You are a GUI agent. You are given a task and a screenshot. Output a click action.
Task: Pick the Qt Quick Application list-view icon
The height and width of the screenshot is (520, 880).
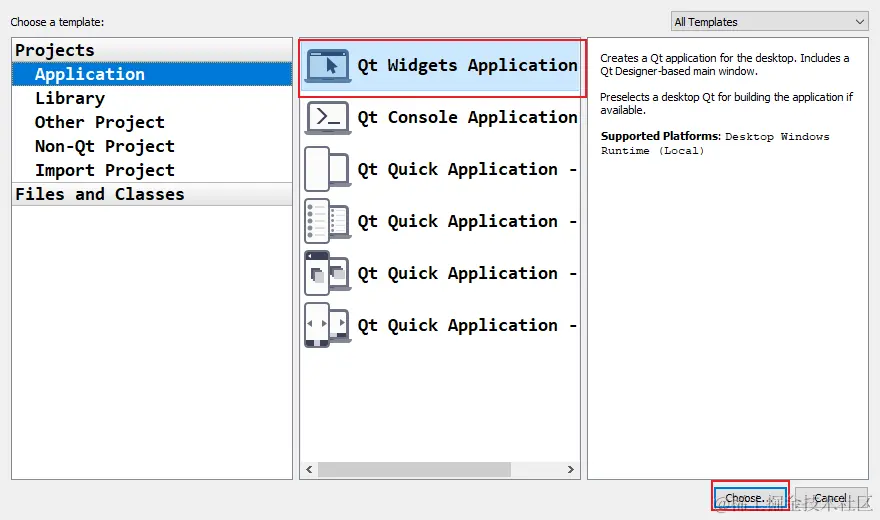pos(328,221)
